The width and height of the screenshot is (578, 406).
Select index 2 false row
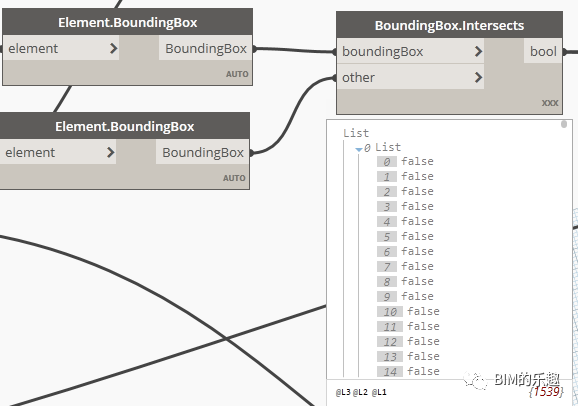[x=405, y=191]
